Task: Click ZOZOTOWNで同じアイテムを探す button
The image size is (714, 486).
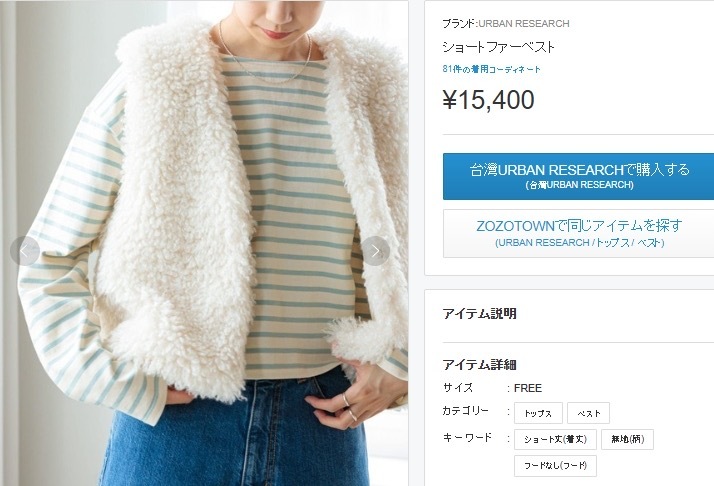Action: coord(578,233)
